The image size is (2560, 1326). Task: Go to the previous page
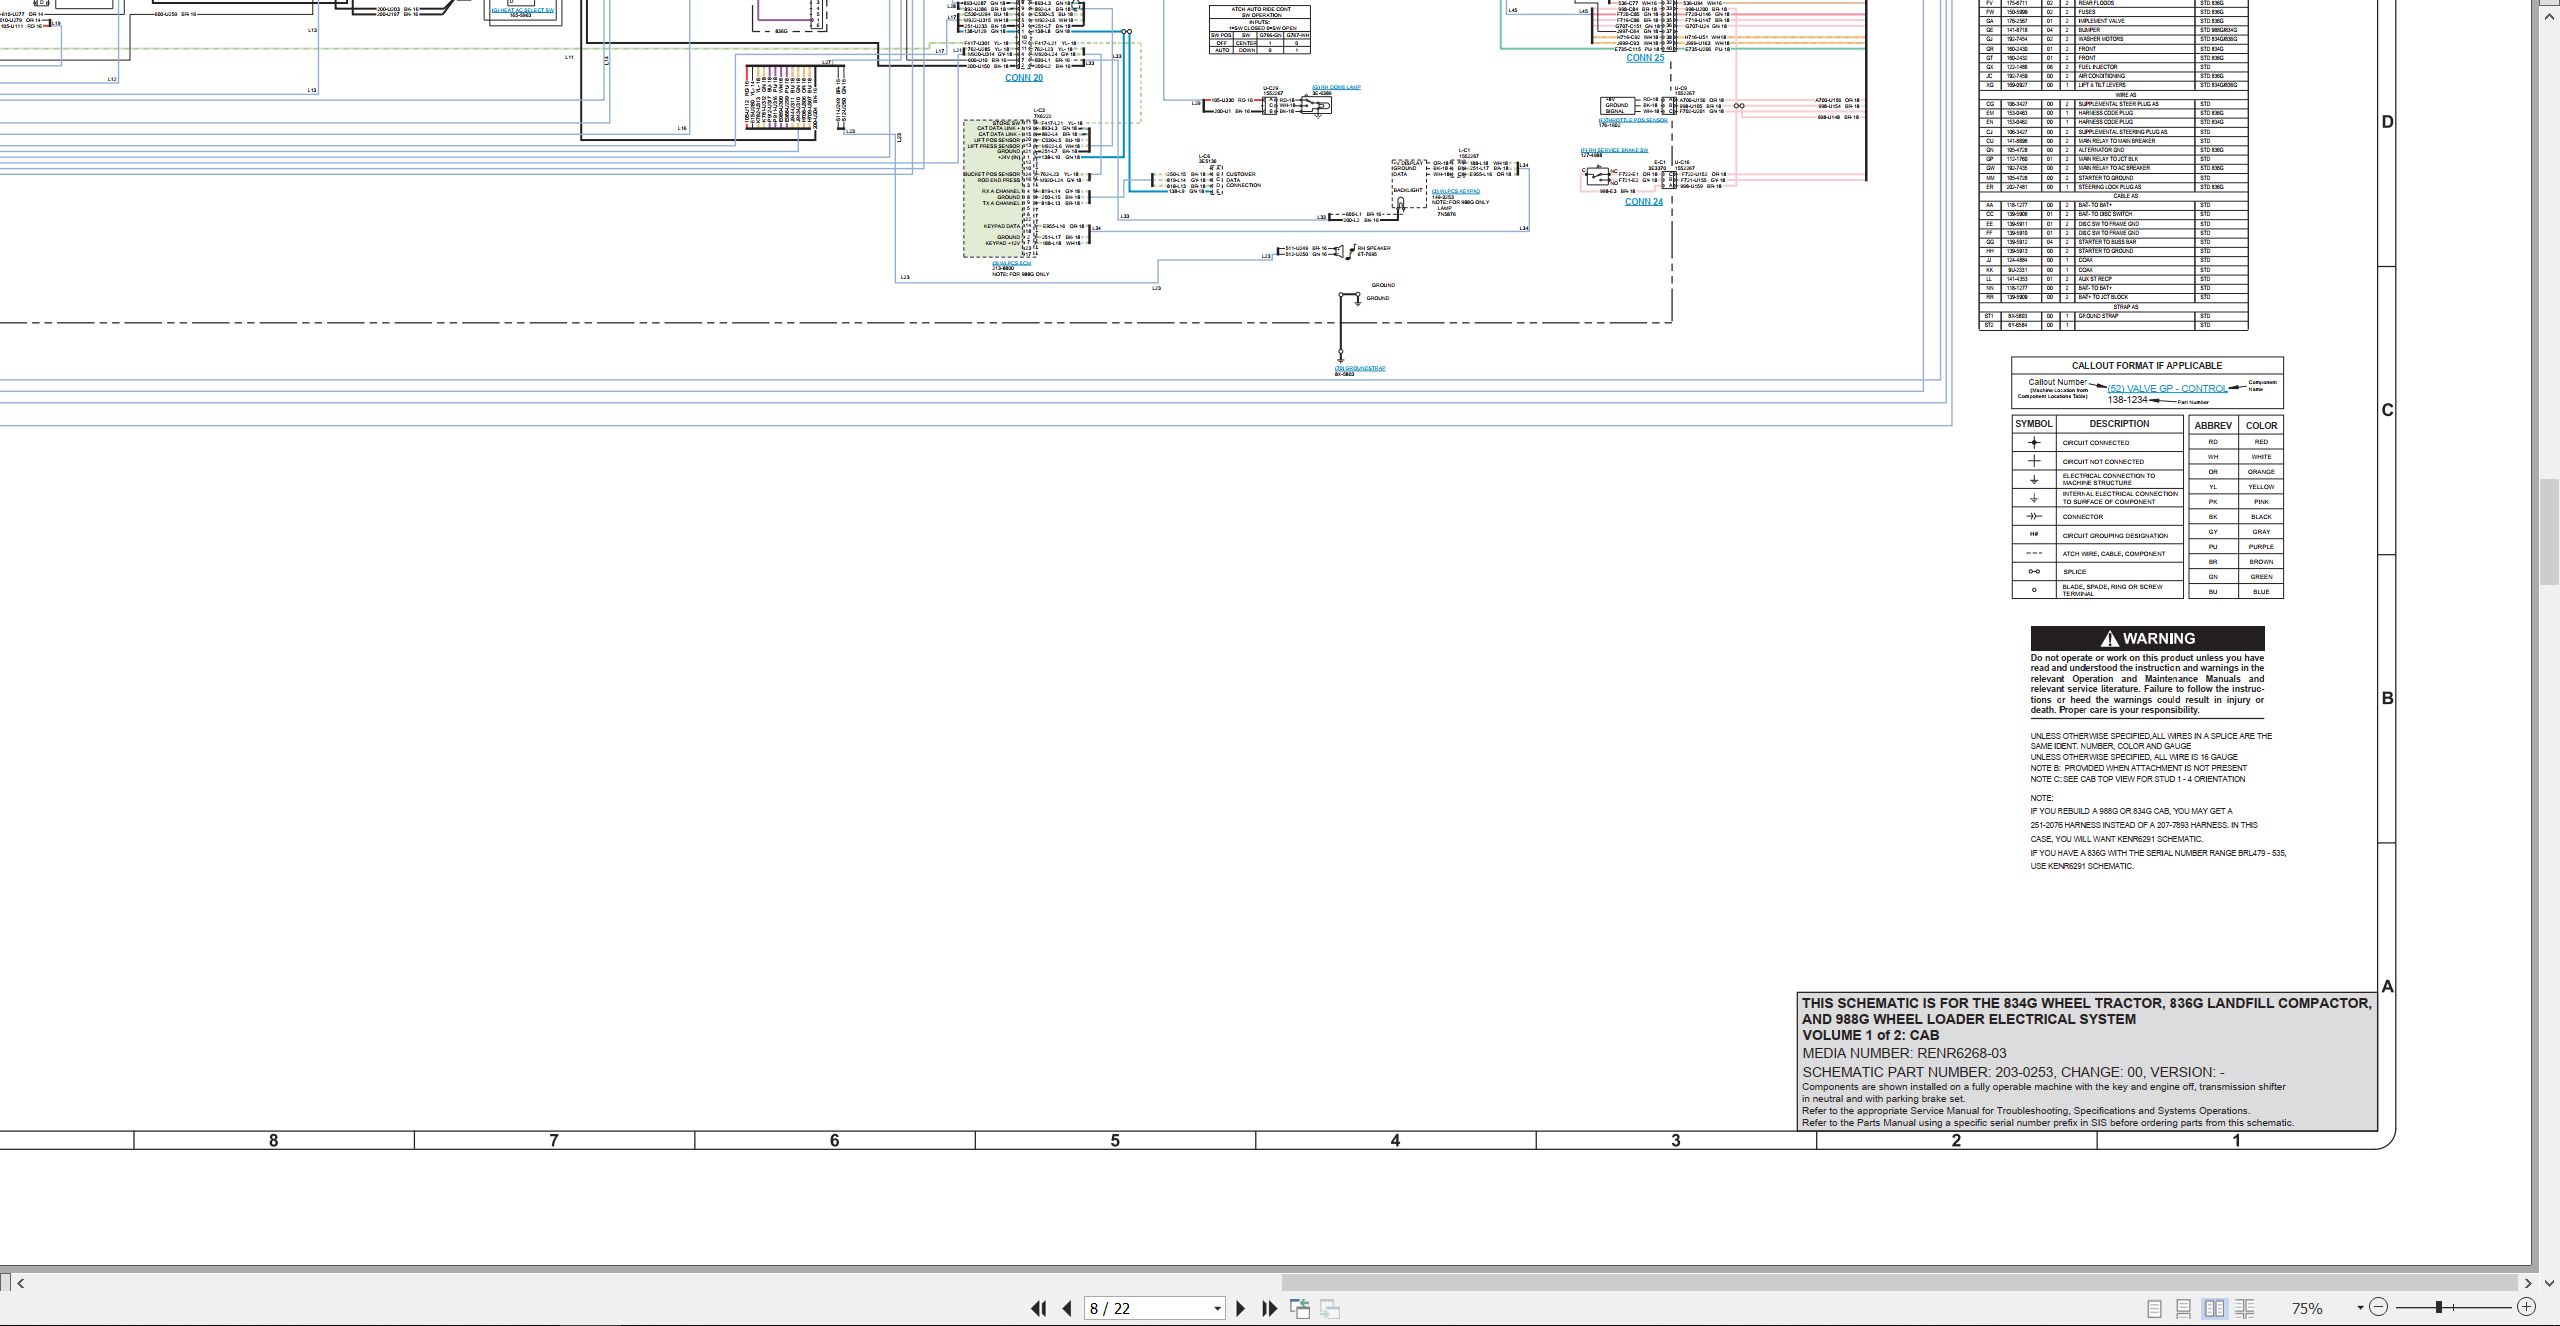click(1067, 1308)
